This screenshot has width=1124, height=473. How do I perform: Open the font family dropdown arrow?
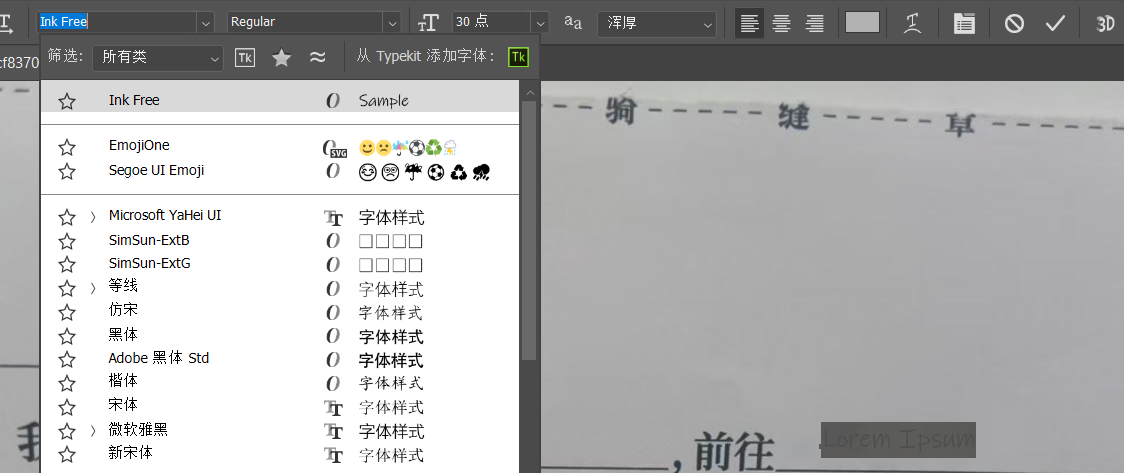tap(206, 23)
